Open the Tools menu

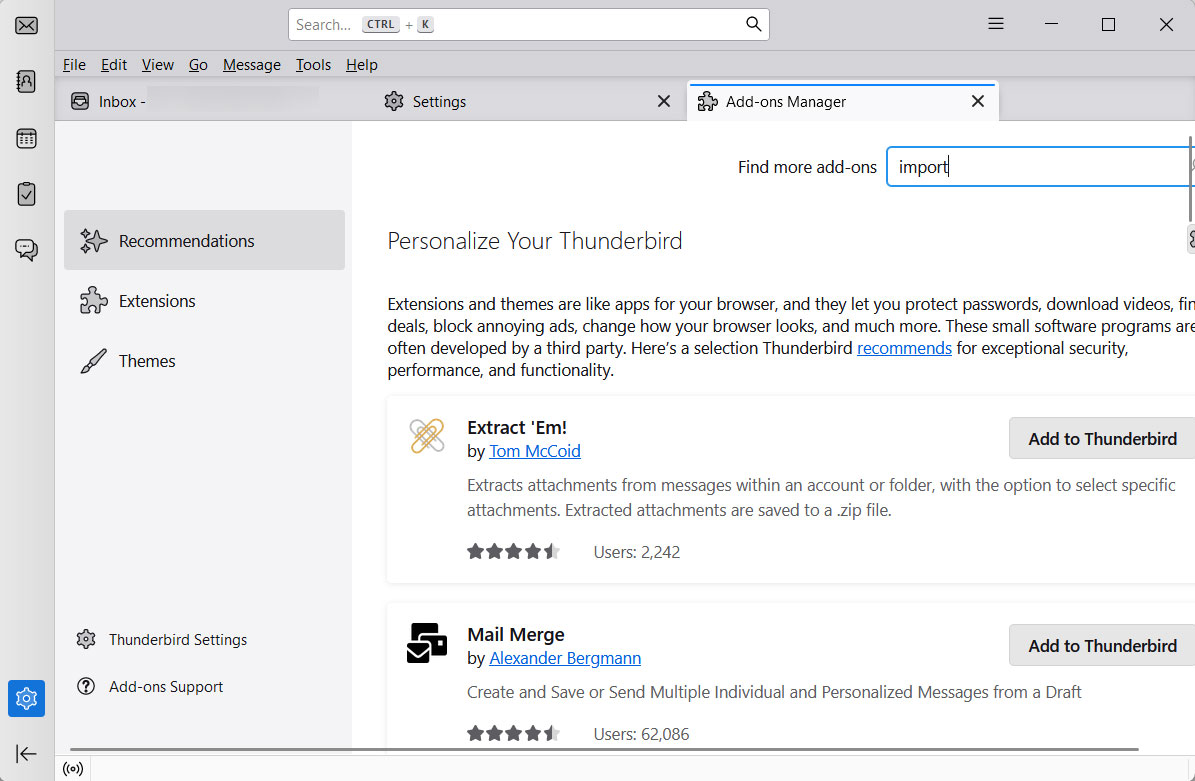[x=313, y=64]
